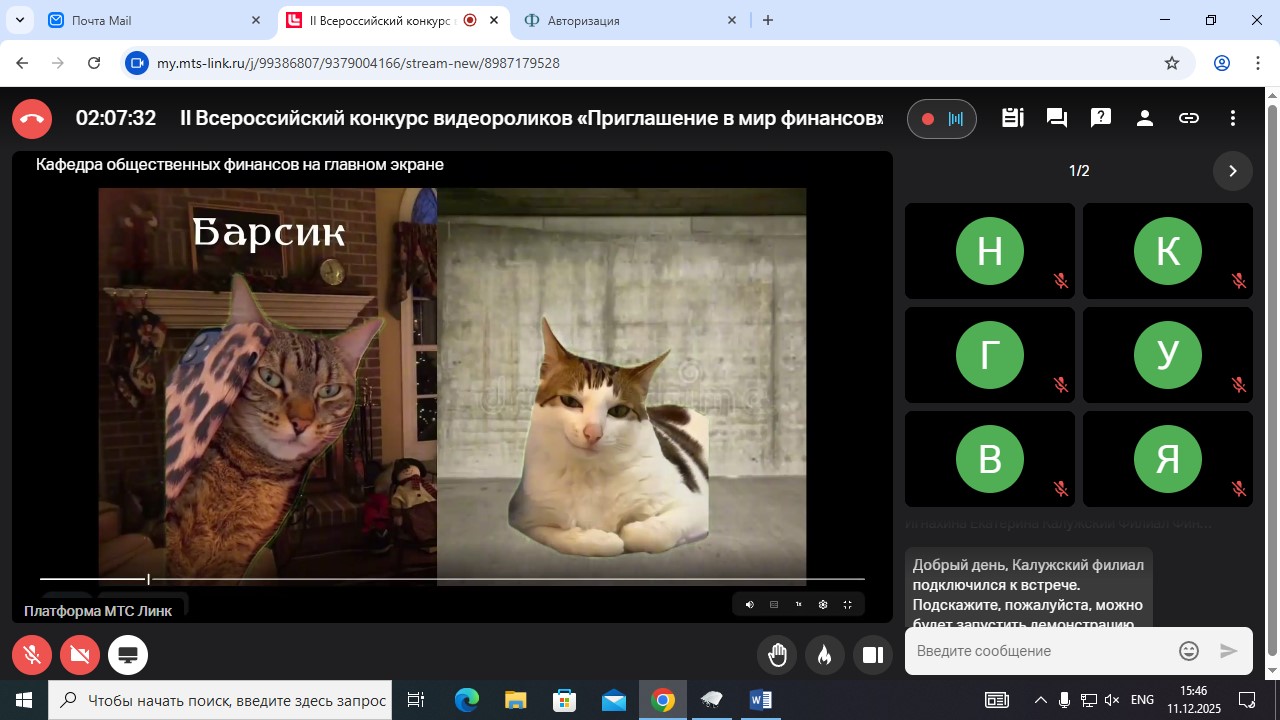Open the notes clipboard icon
Image resolution: width=1280 pixels, height=720 pixels.
[1012, 118]
